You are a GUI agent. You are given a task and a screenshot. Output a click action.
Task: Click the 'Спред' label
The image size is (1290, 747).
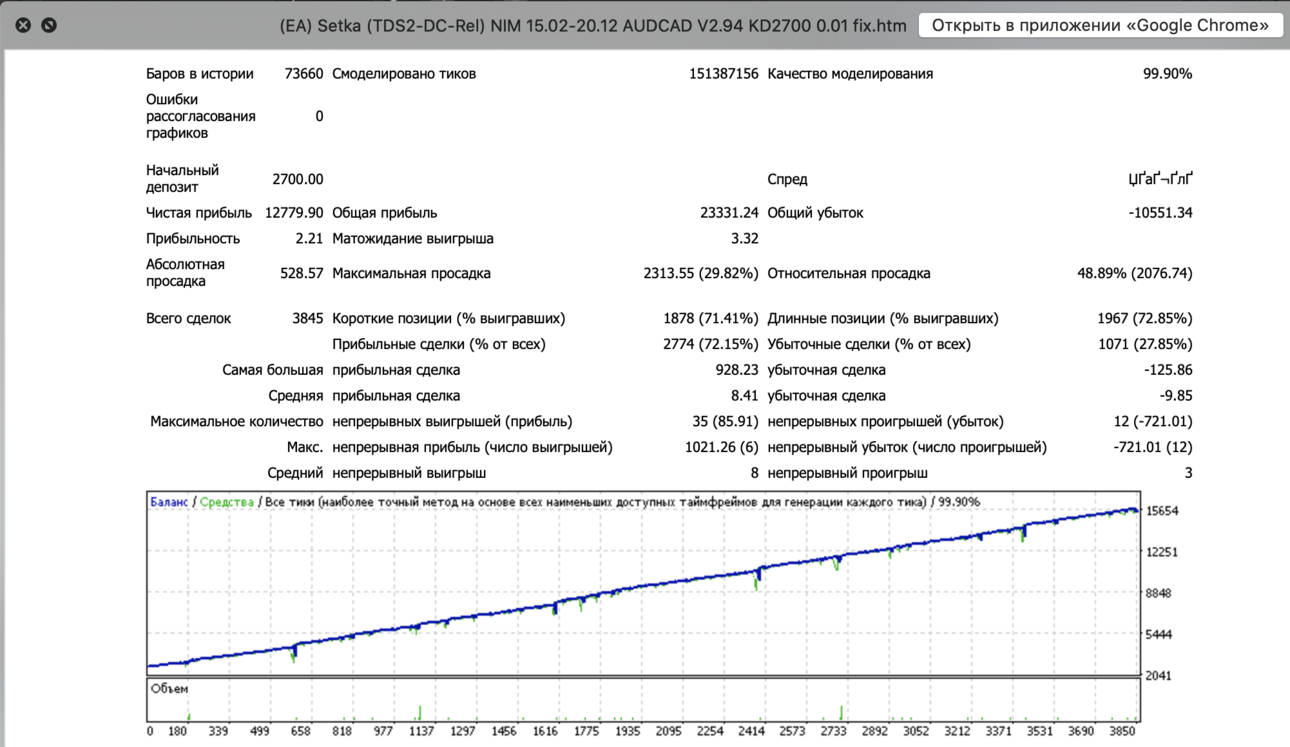click(x=787, y=179)
